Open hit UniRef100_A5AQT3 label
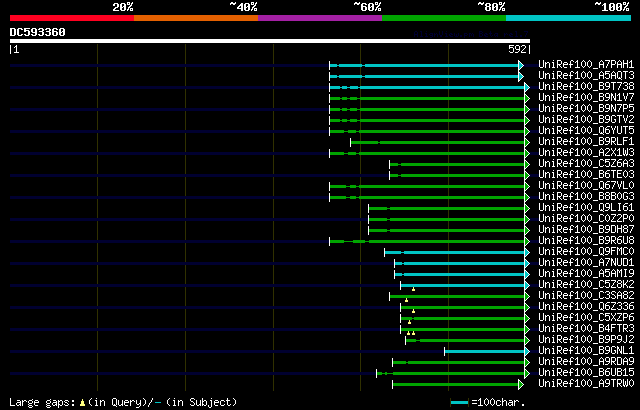 (x=586, y=75)
